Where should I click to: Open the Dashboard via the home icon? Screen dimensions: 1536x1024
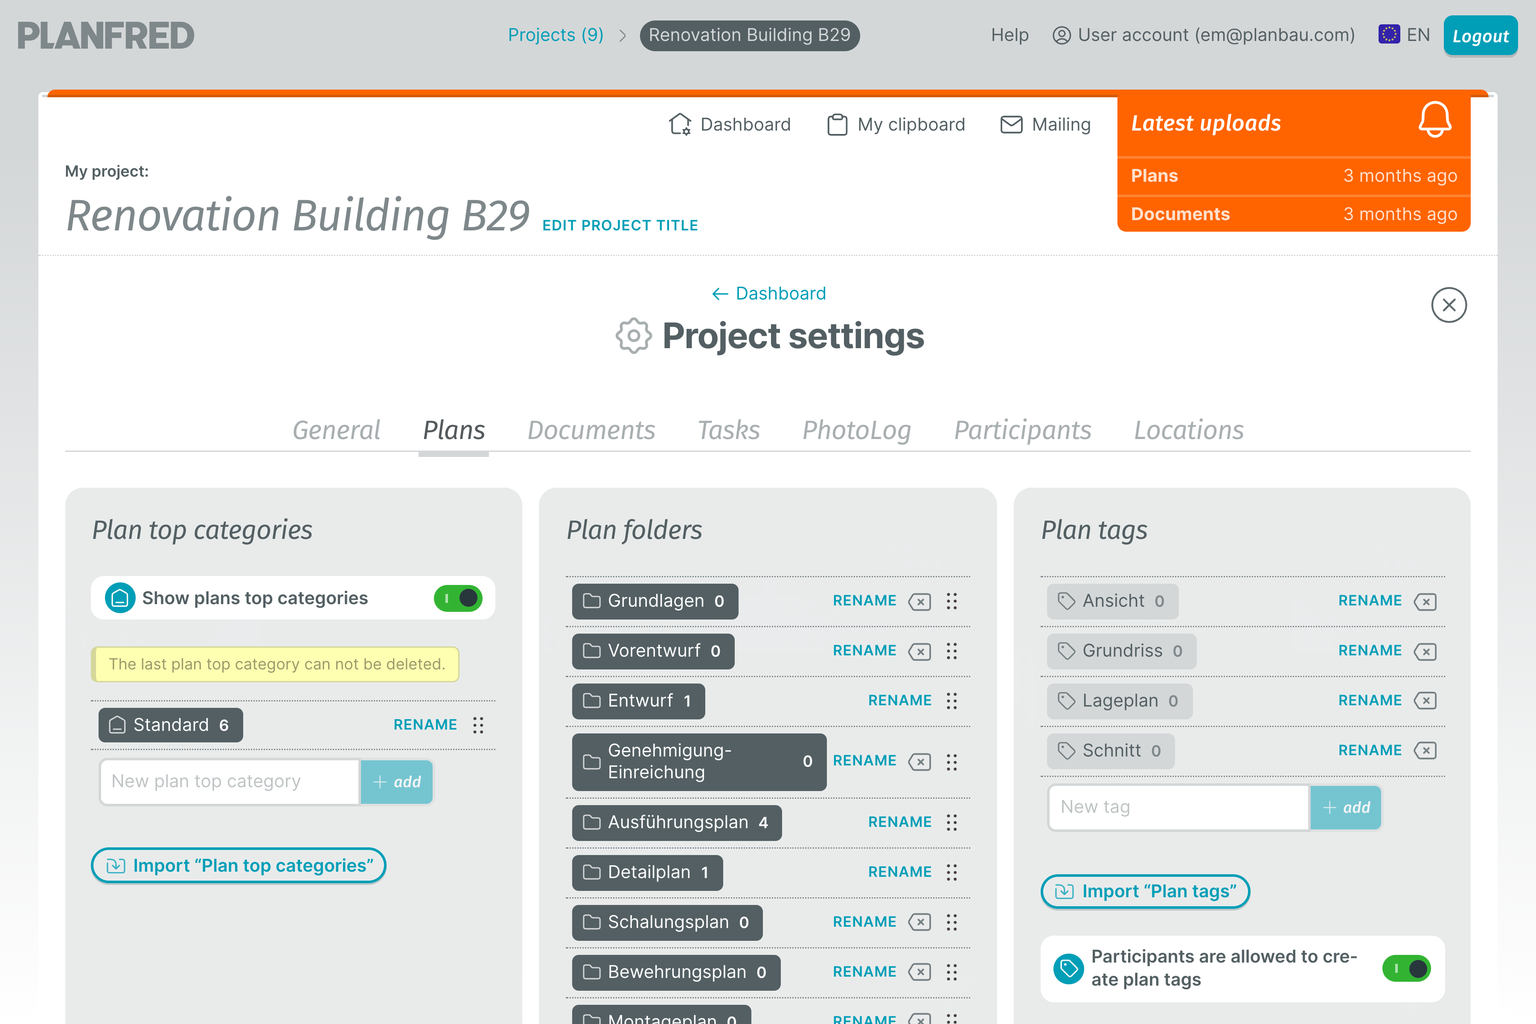coord(681,124)
